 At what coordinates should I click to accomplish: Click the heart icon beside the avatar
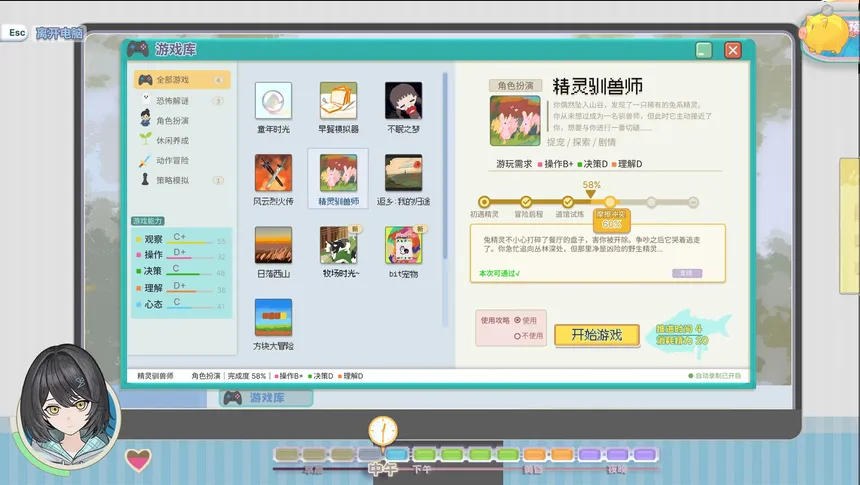click(138, 459)
